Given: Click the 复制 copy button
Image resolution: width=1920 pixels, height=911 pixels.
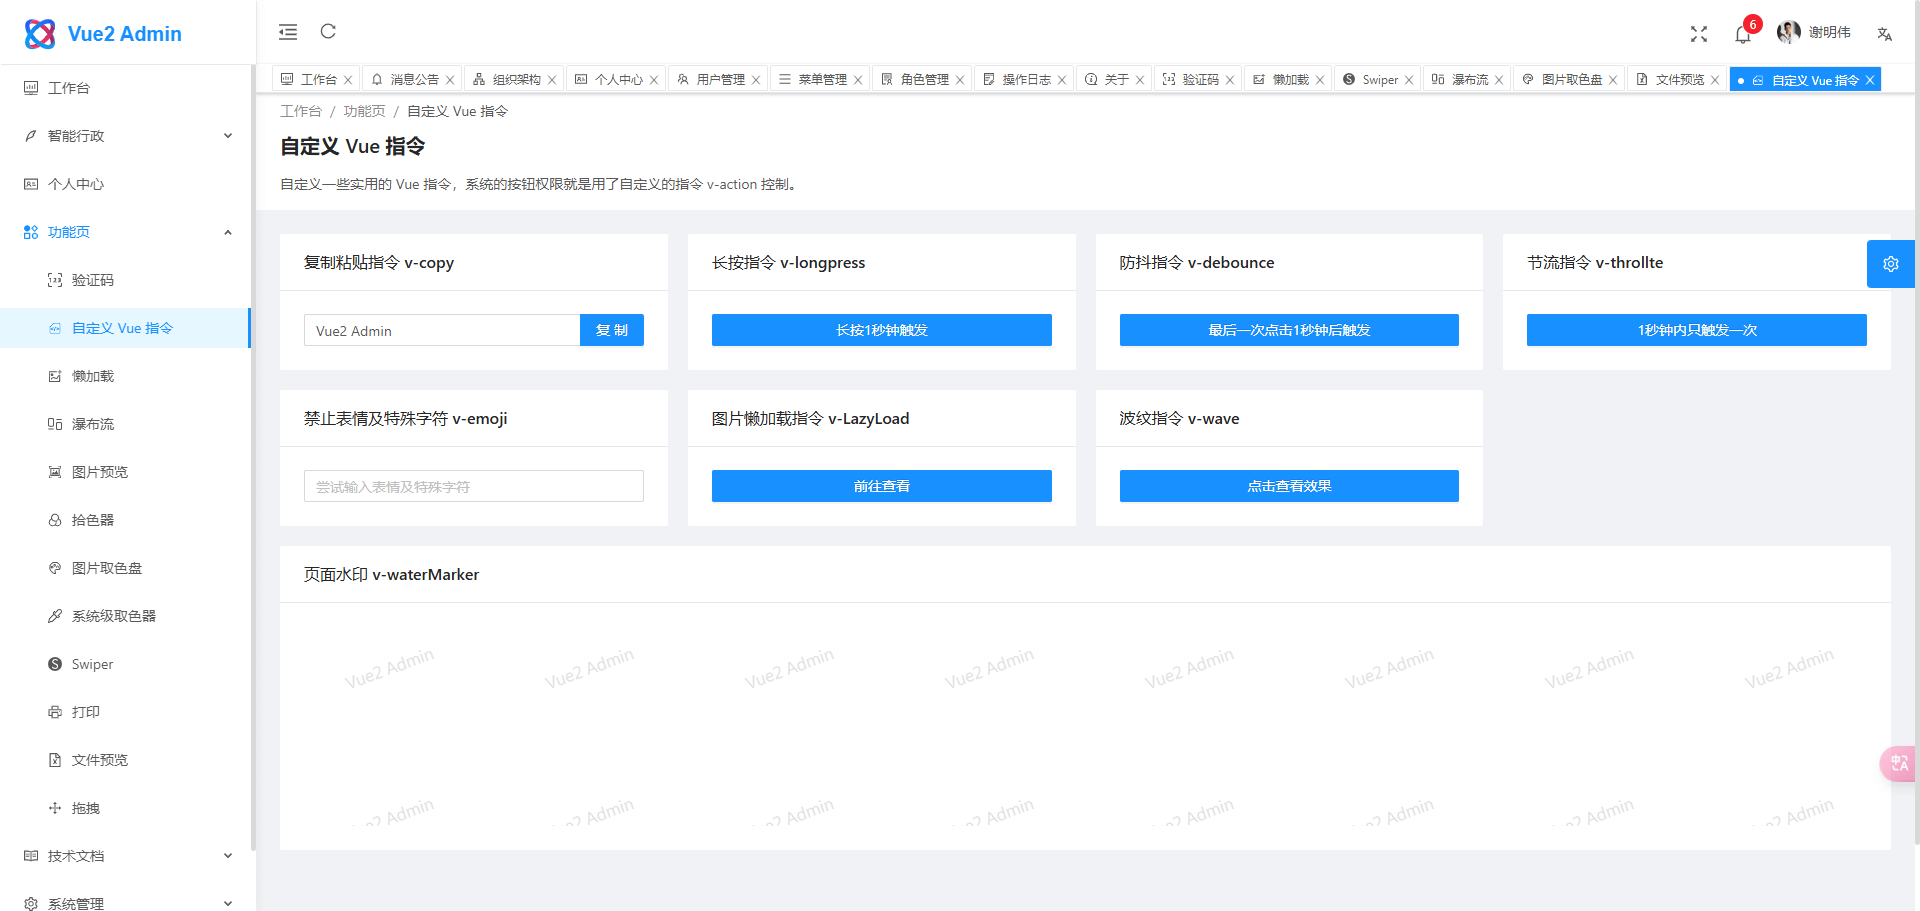Looking at the screenshot, I should pyautogui.click(x=612, y=330).
